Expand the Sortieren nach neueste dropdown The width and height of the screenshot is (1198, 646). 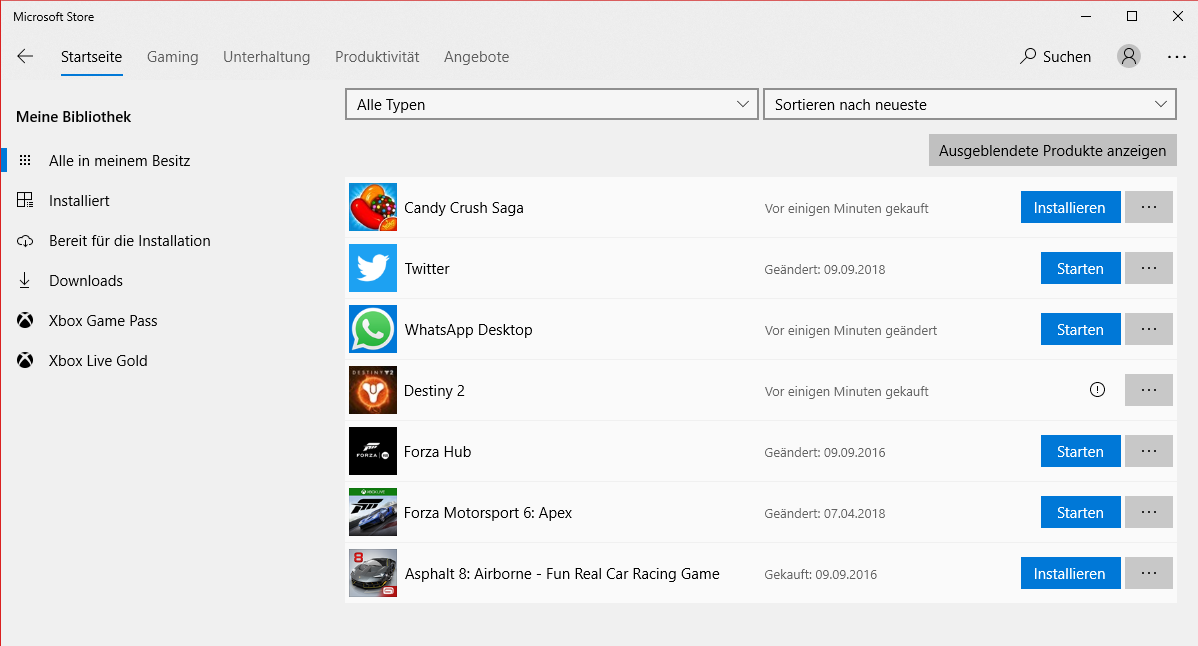click(970, 105)
